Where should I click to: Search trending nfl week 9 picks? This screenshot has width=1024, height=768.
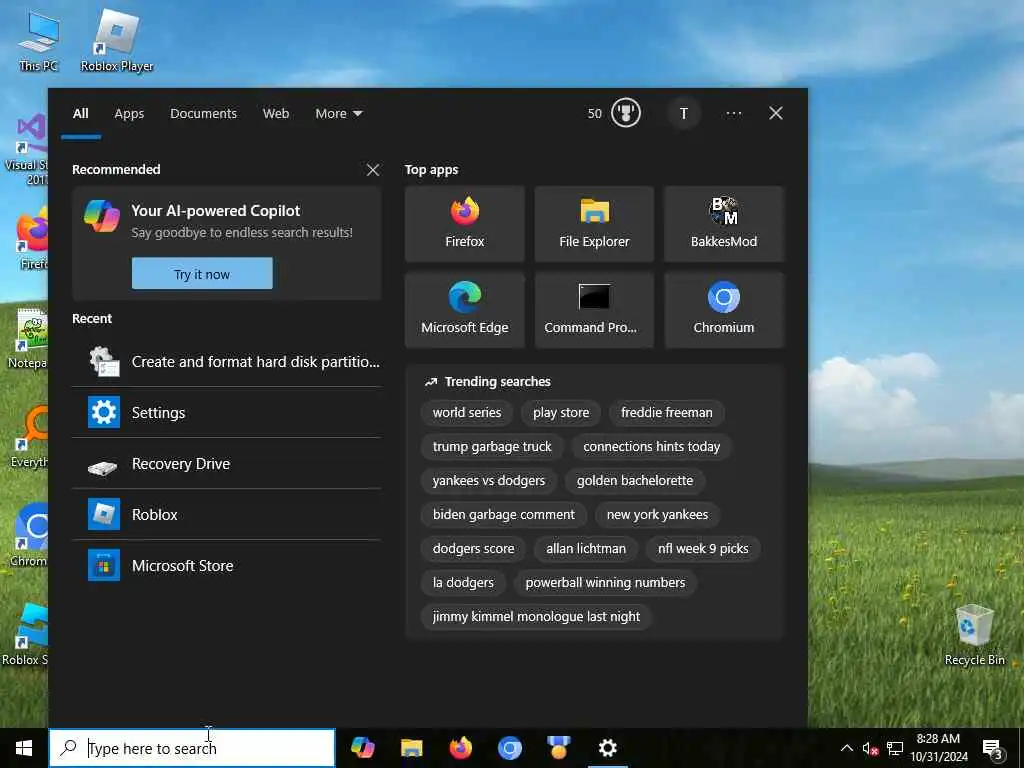coord(703,549)
